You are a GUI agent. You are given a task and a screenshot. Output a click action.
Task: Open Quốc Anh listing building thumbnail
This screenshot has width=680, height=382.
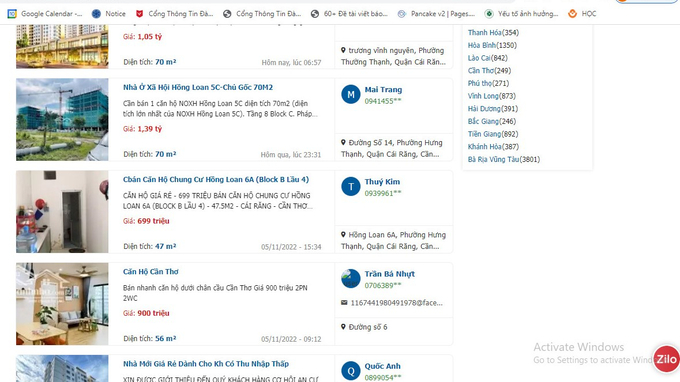62,369
